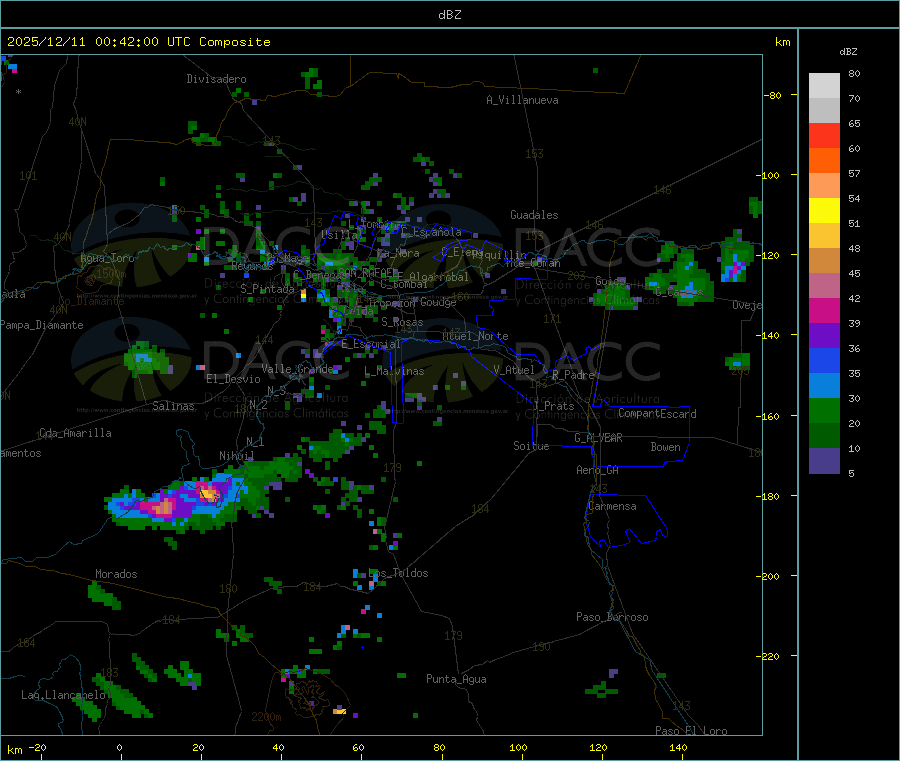Screen dimensions: 900x761
Task: Click the 'J_Prats' map label
Action: coord(554,406)
